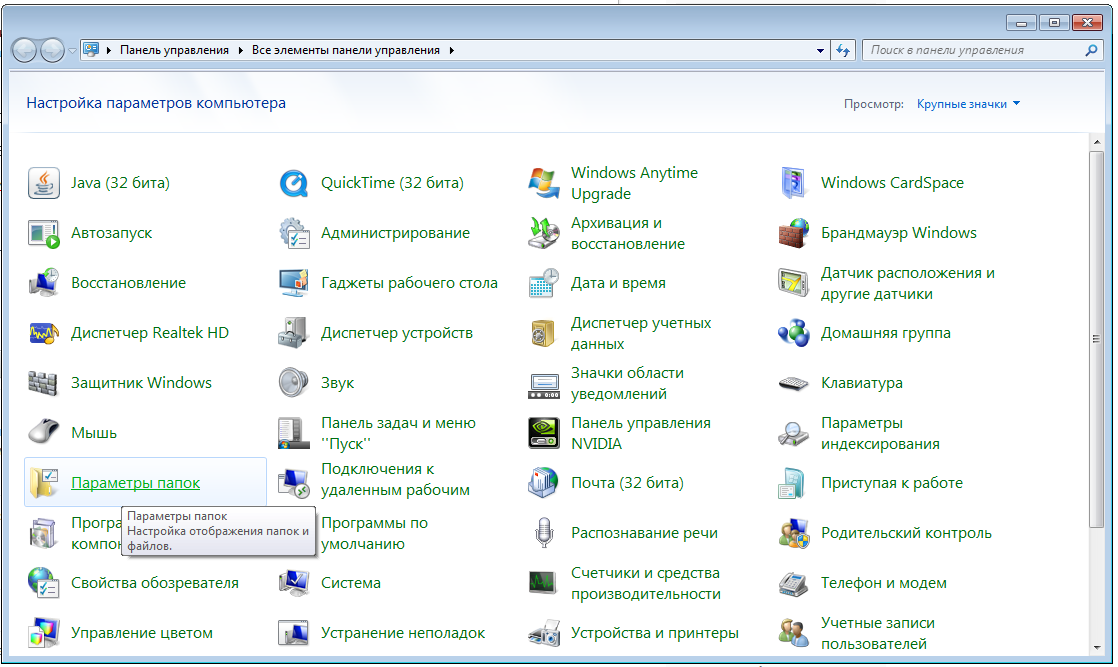Viewport: 1118px width, 667px height.
Task: Click the Родительский контроль icon
Action: 794,533
